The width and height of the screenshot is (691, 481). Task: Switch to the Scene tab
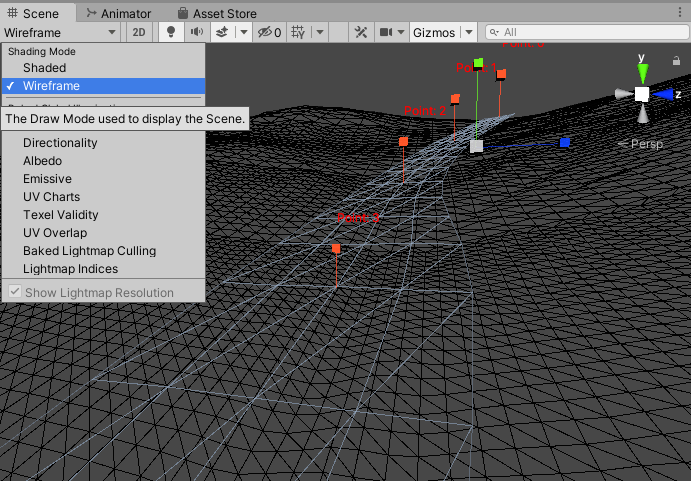pyautogui.click(x=33, y=13)
